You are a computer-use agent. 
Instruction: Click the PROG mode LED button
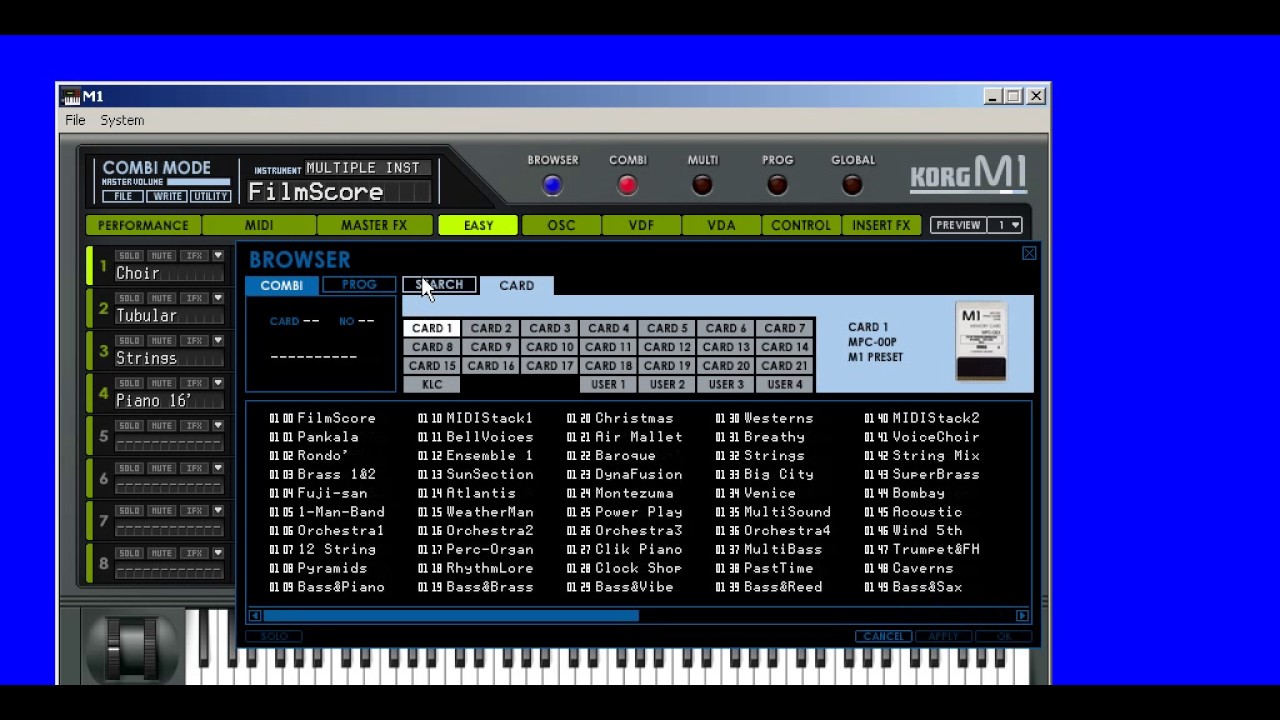tap(777, 185)
